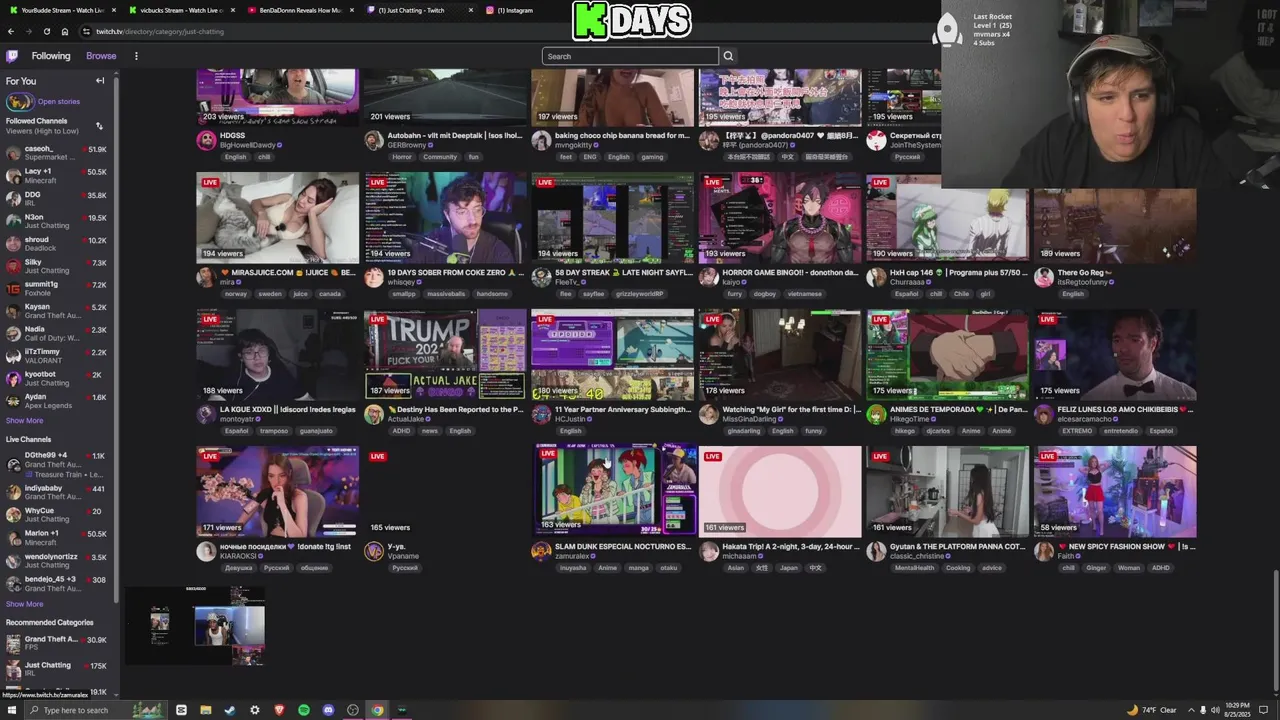Open Grand Theft Auto recommended category
Screen dimensions: 1280x720
(x=58, y=643)
